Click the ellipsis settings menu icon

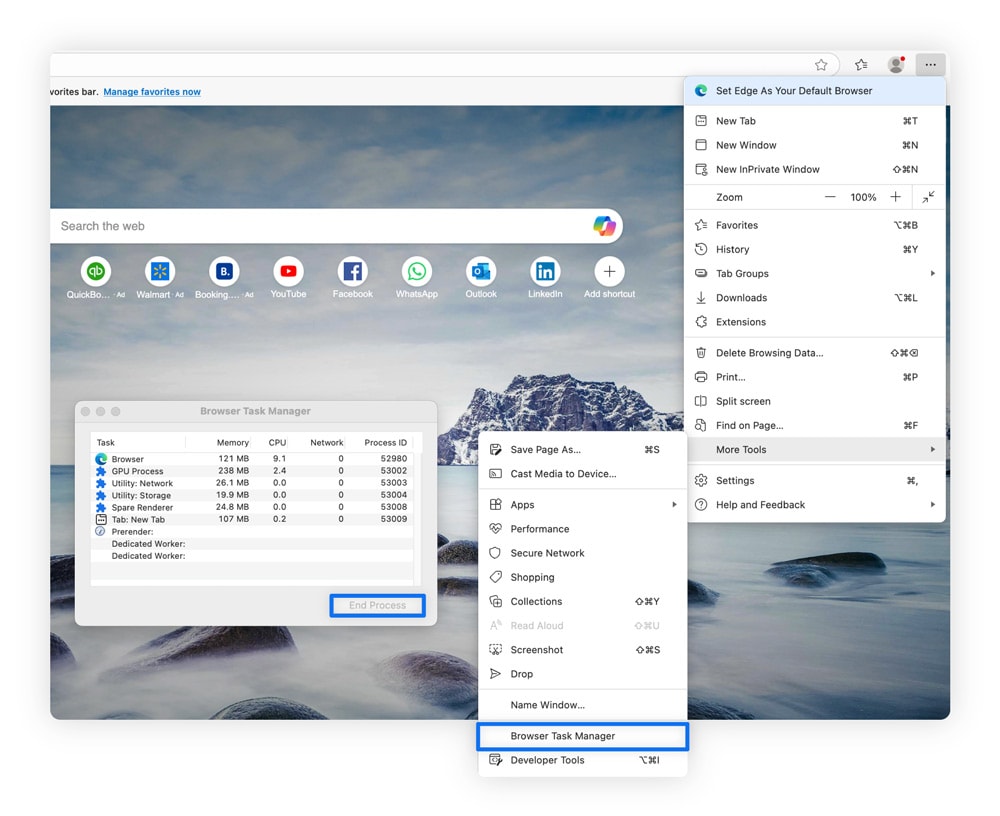click(x=930, y=64)
